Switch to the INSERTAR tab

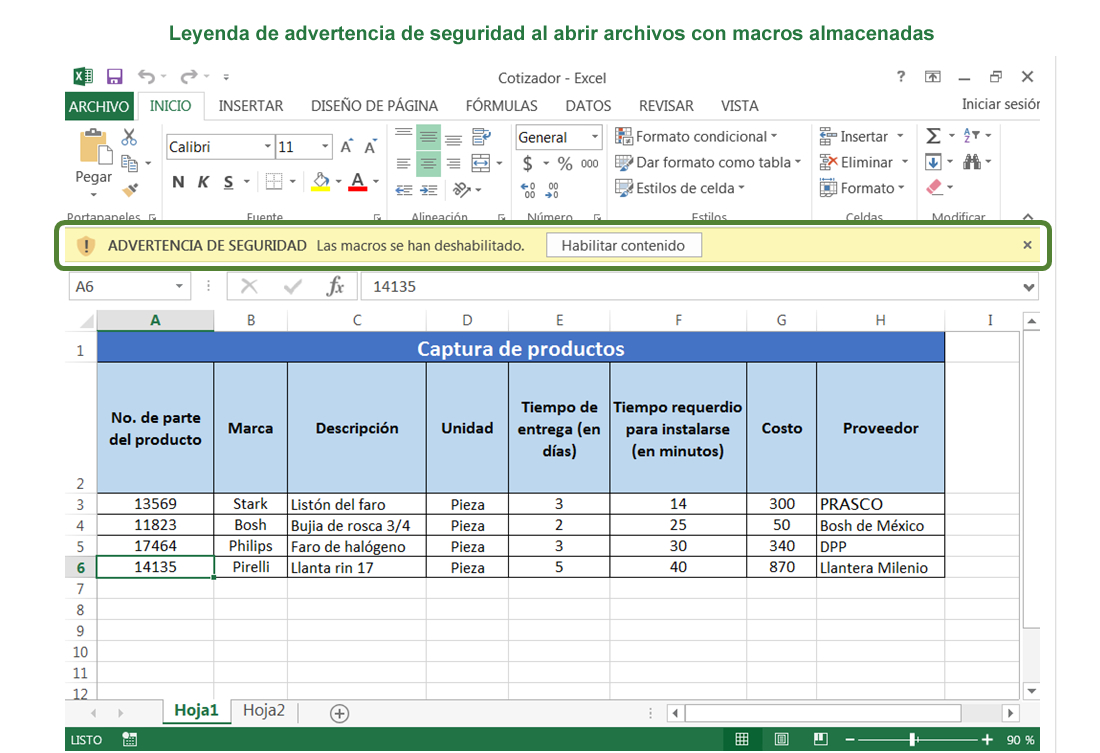click(x=250, y=106)
